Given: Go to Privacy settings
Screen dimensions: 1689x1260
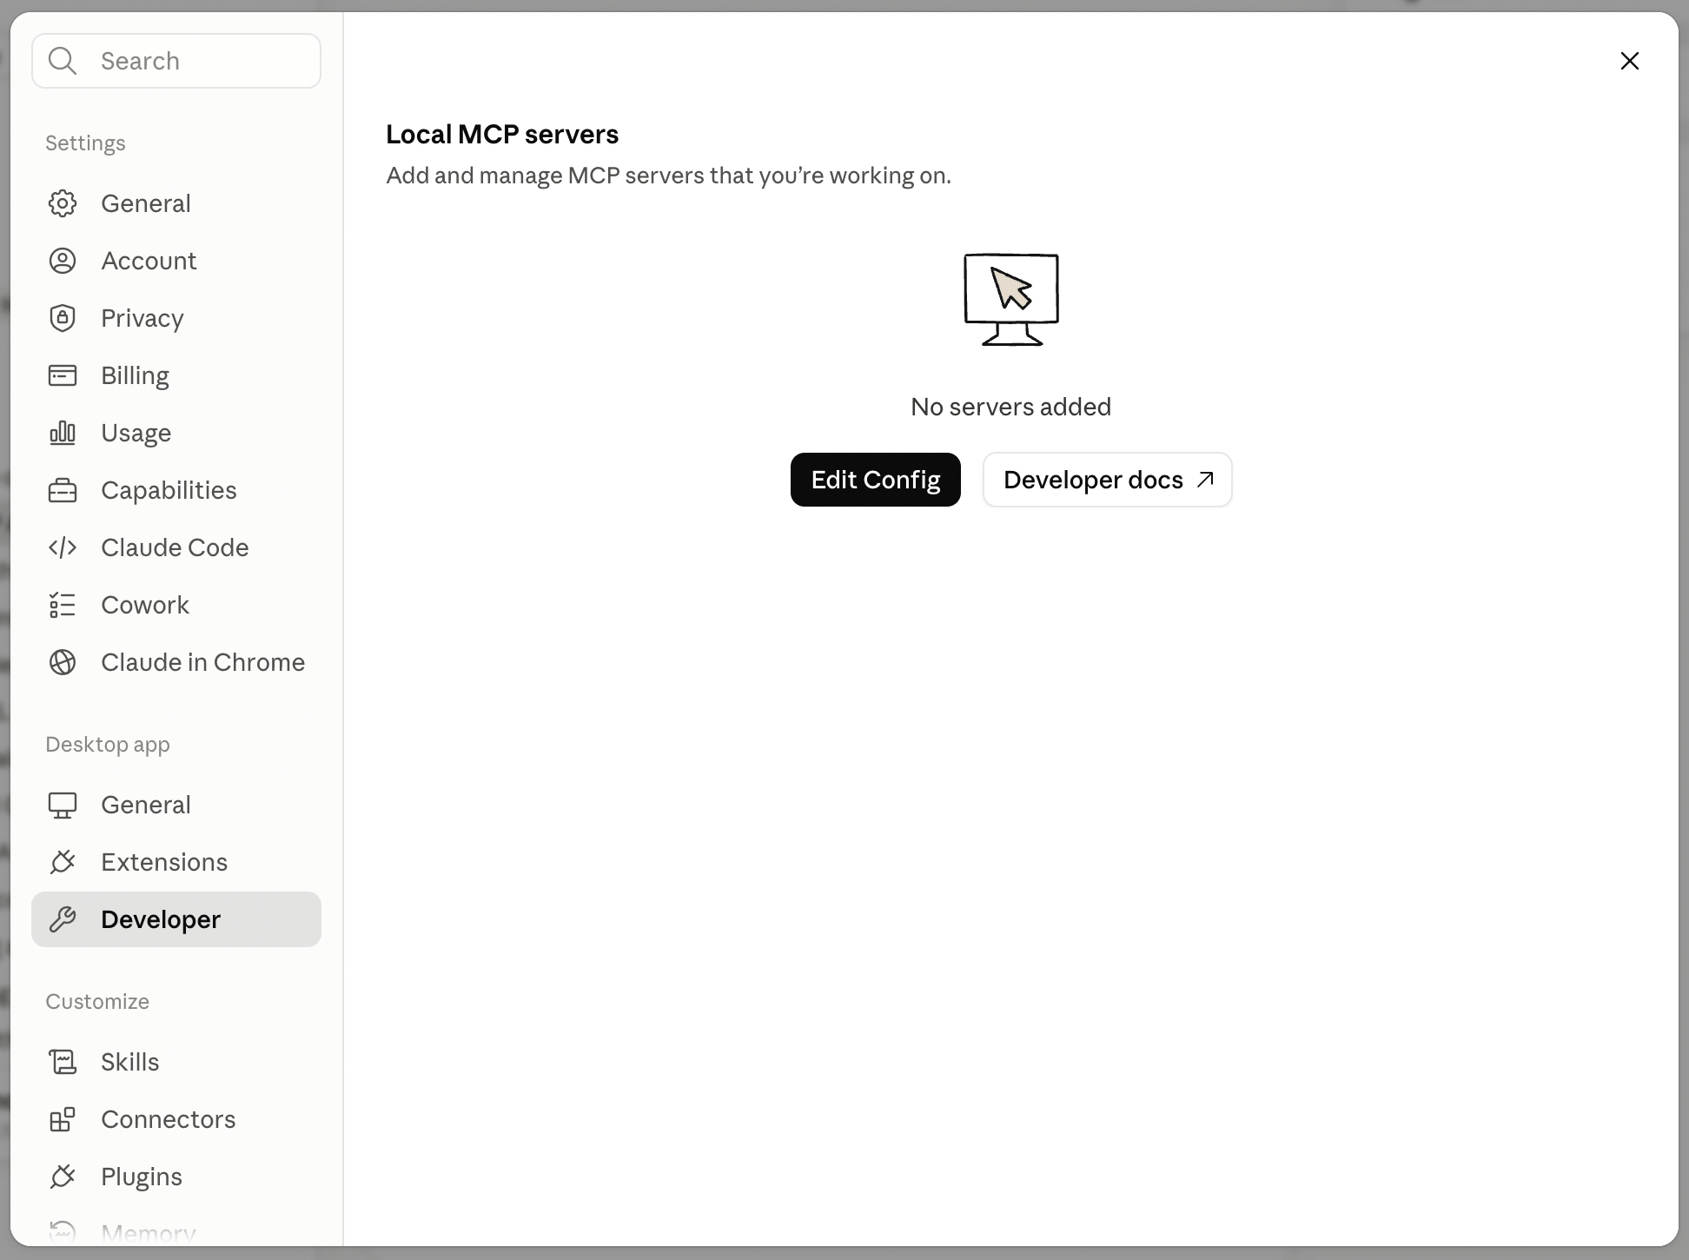Looking at the screenshot, I should (x=176, y=318).
